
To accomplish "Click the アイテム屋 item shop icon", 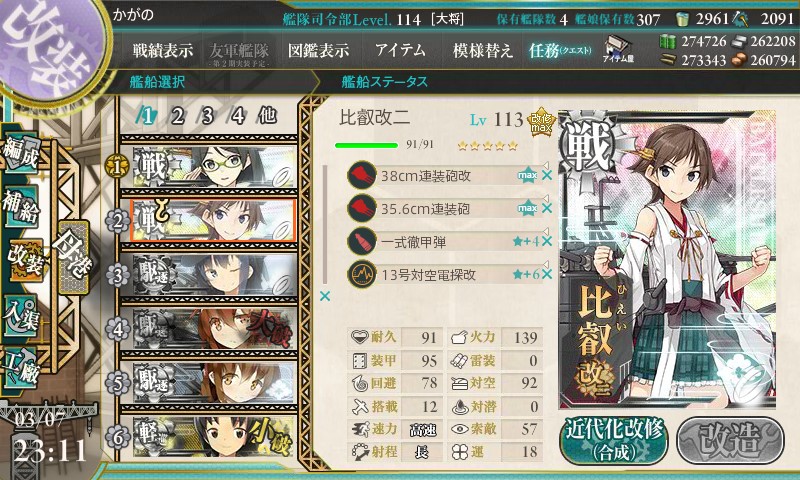I will coord(618,49).
